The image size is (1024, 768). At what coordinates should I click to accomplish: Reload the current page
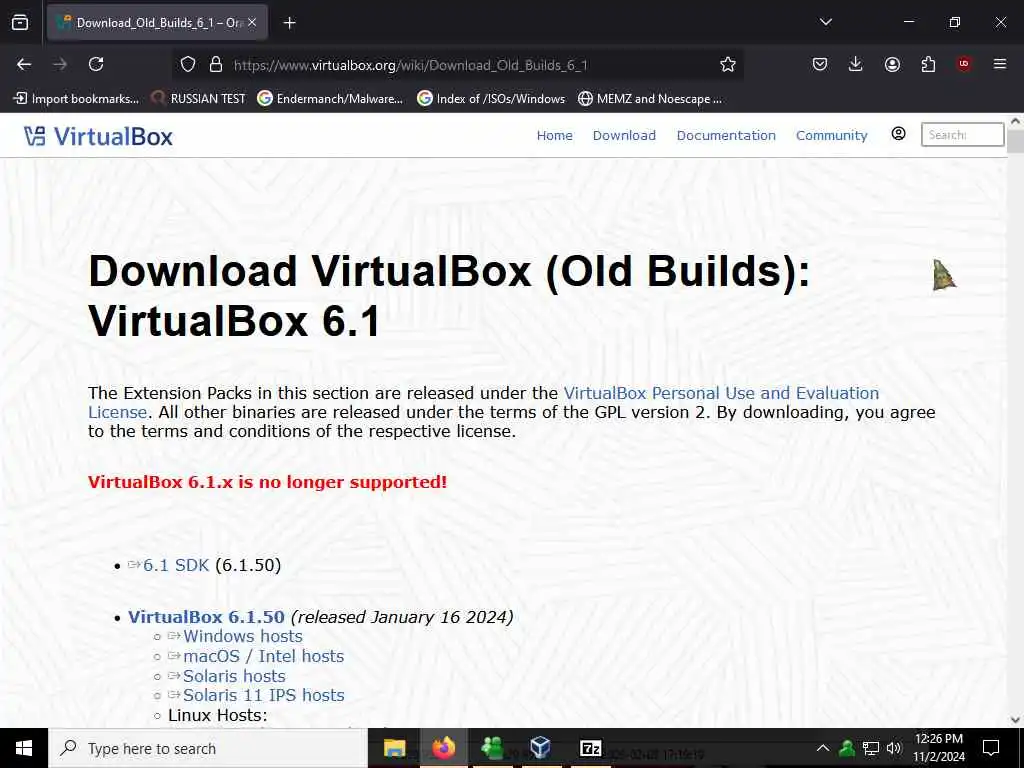[96, 64]
